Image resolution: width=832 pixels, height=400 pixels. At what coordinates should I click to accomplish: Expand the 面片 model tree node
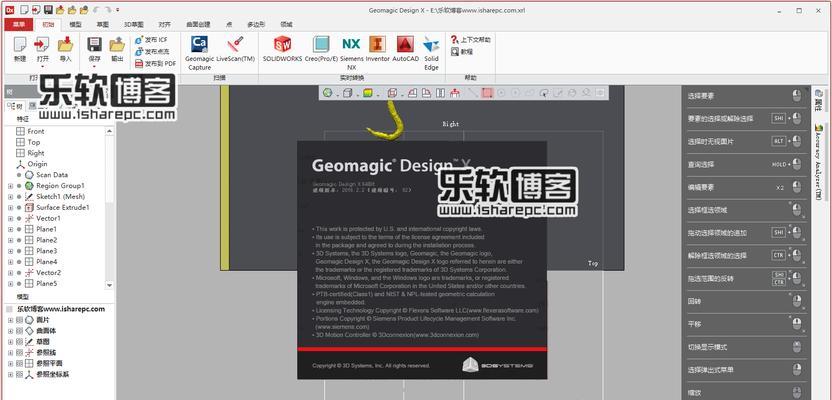[10, 320]
